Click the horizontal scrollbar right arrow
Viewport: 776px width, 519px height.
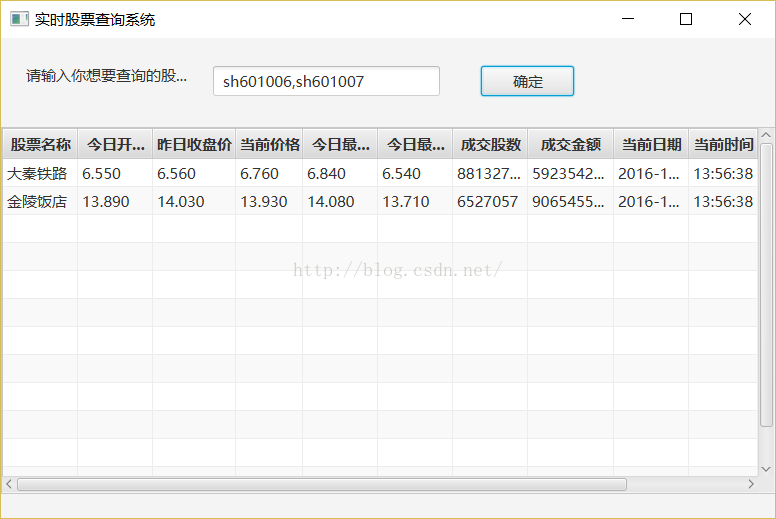751,484
